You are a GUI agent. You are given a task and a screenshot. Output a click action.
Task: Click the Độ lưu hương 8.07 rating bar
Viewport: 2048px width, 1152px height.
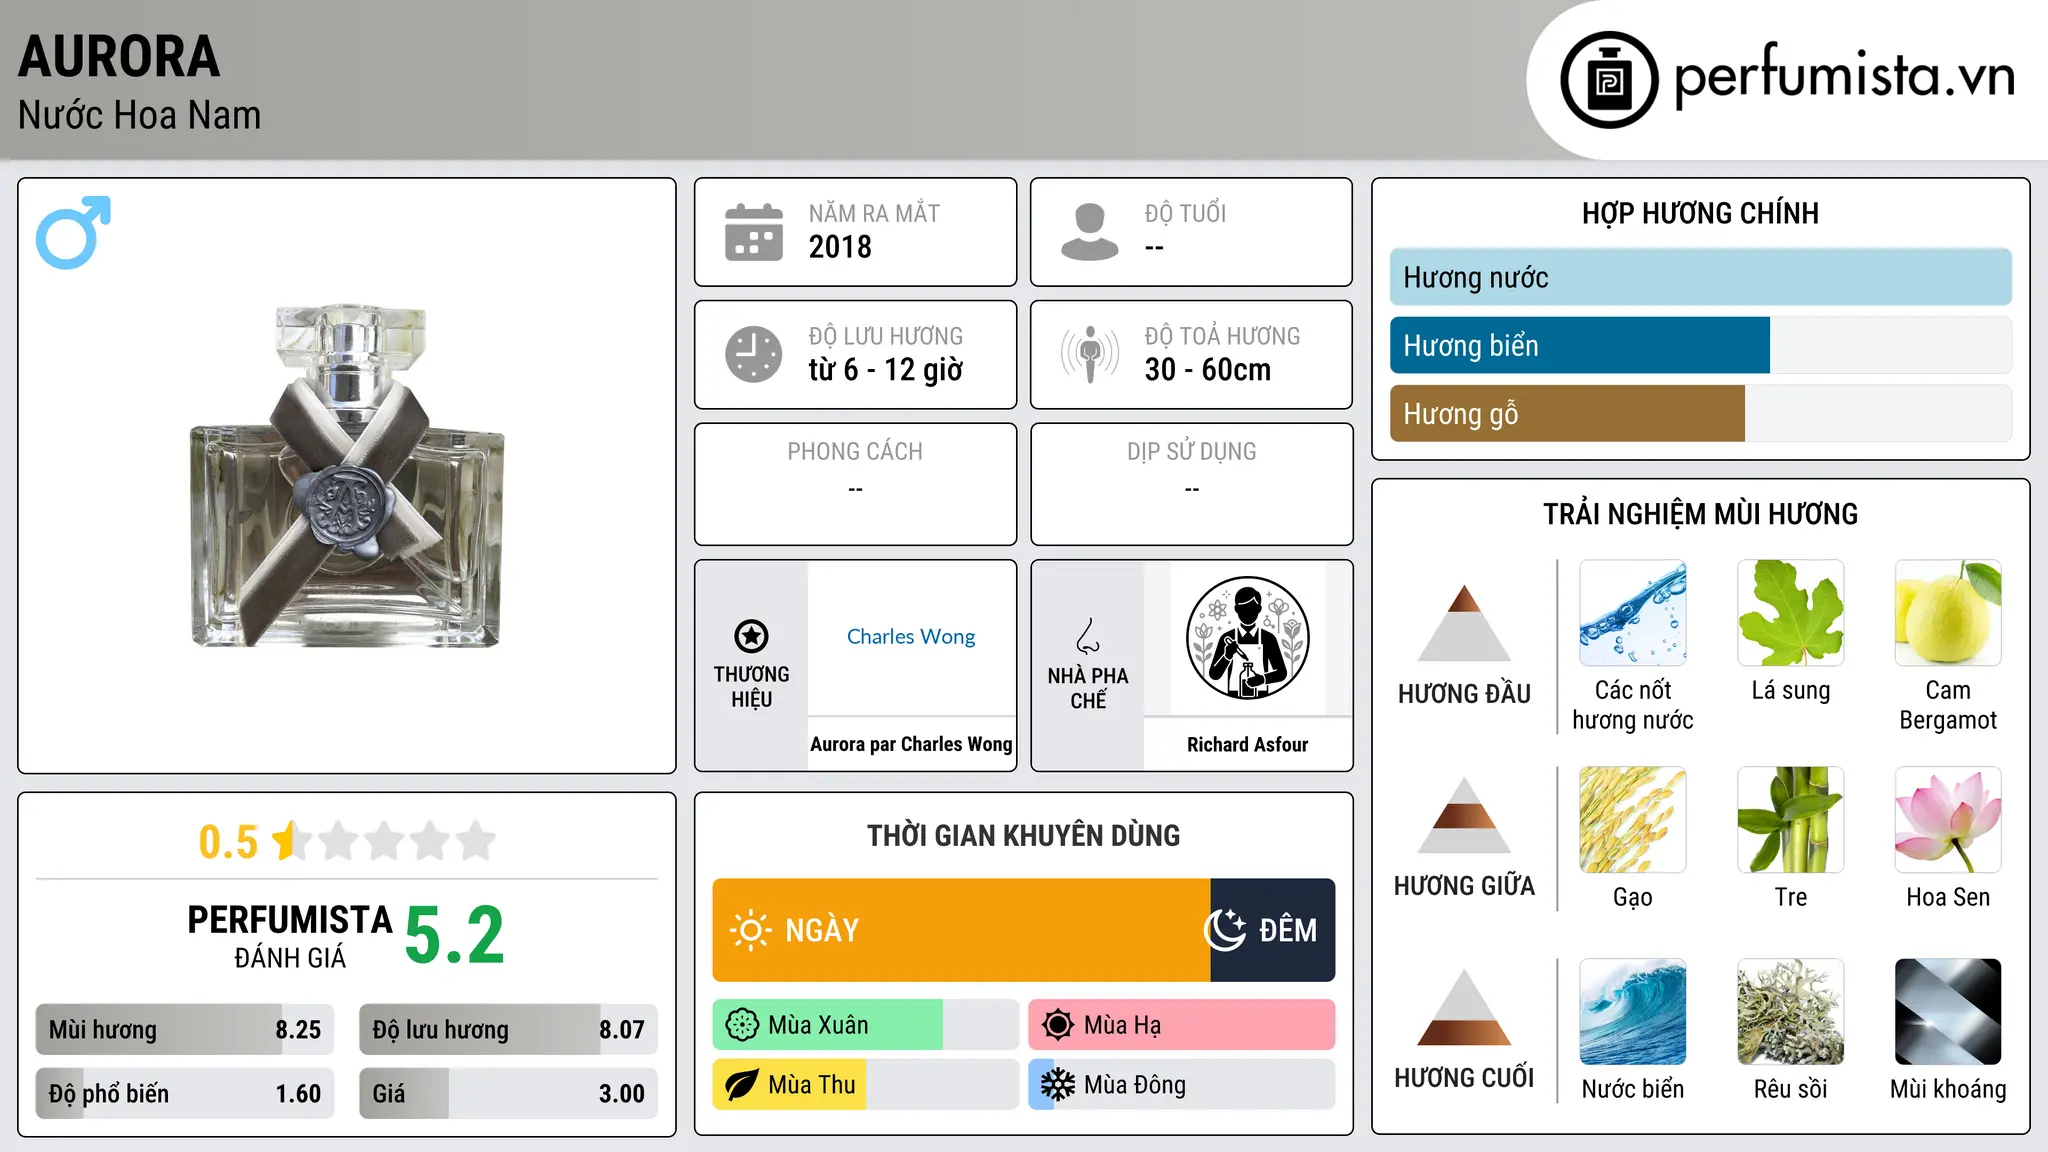509,1029
